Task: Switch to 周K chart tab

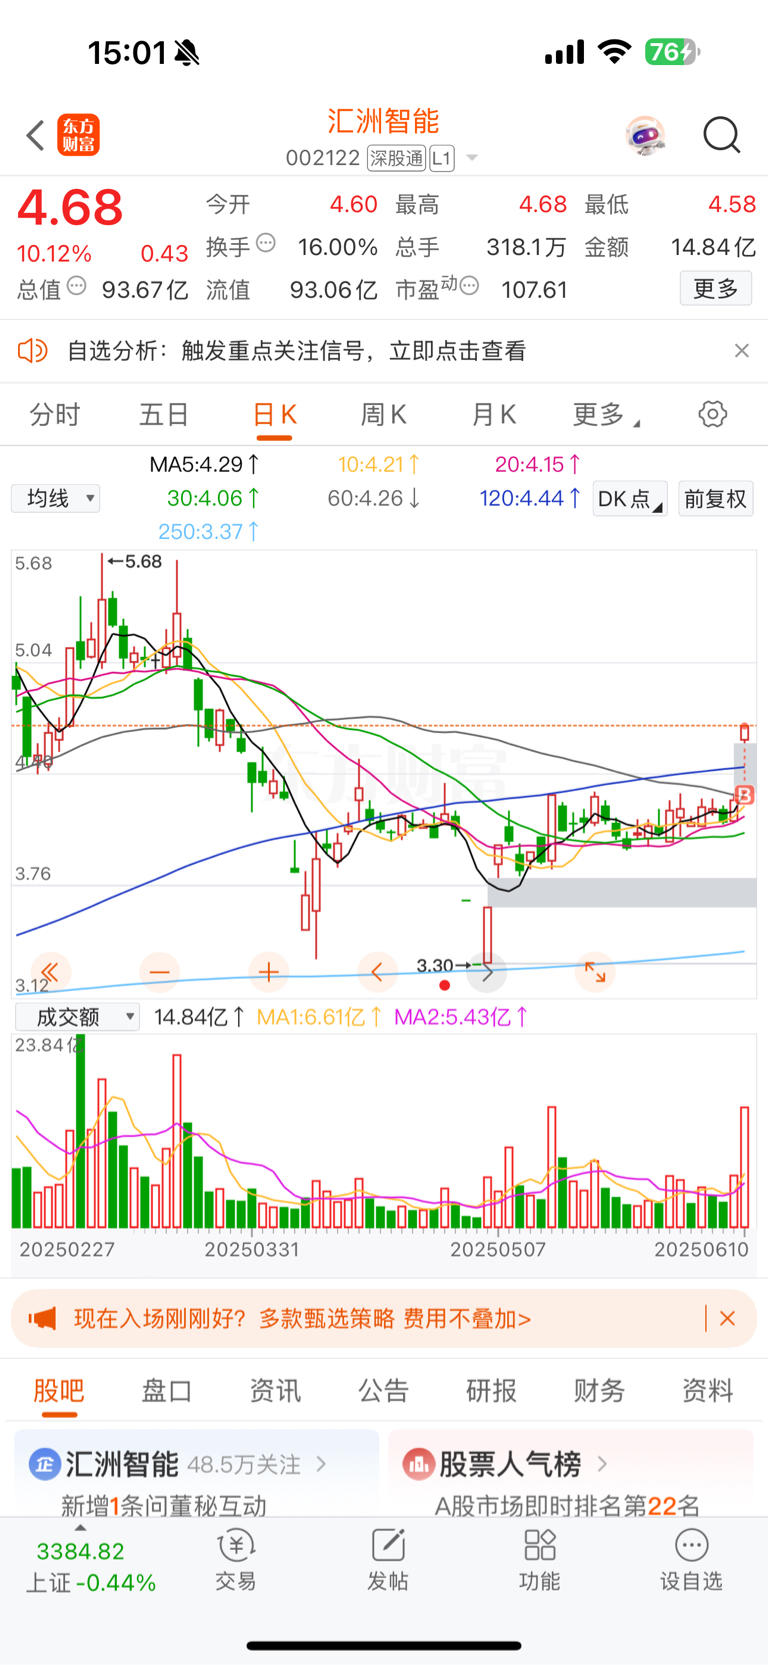Action: pos(383,414)
